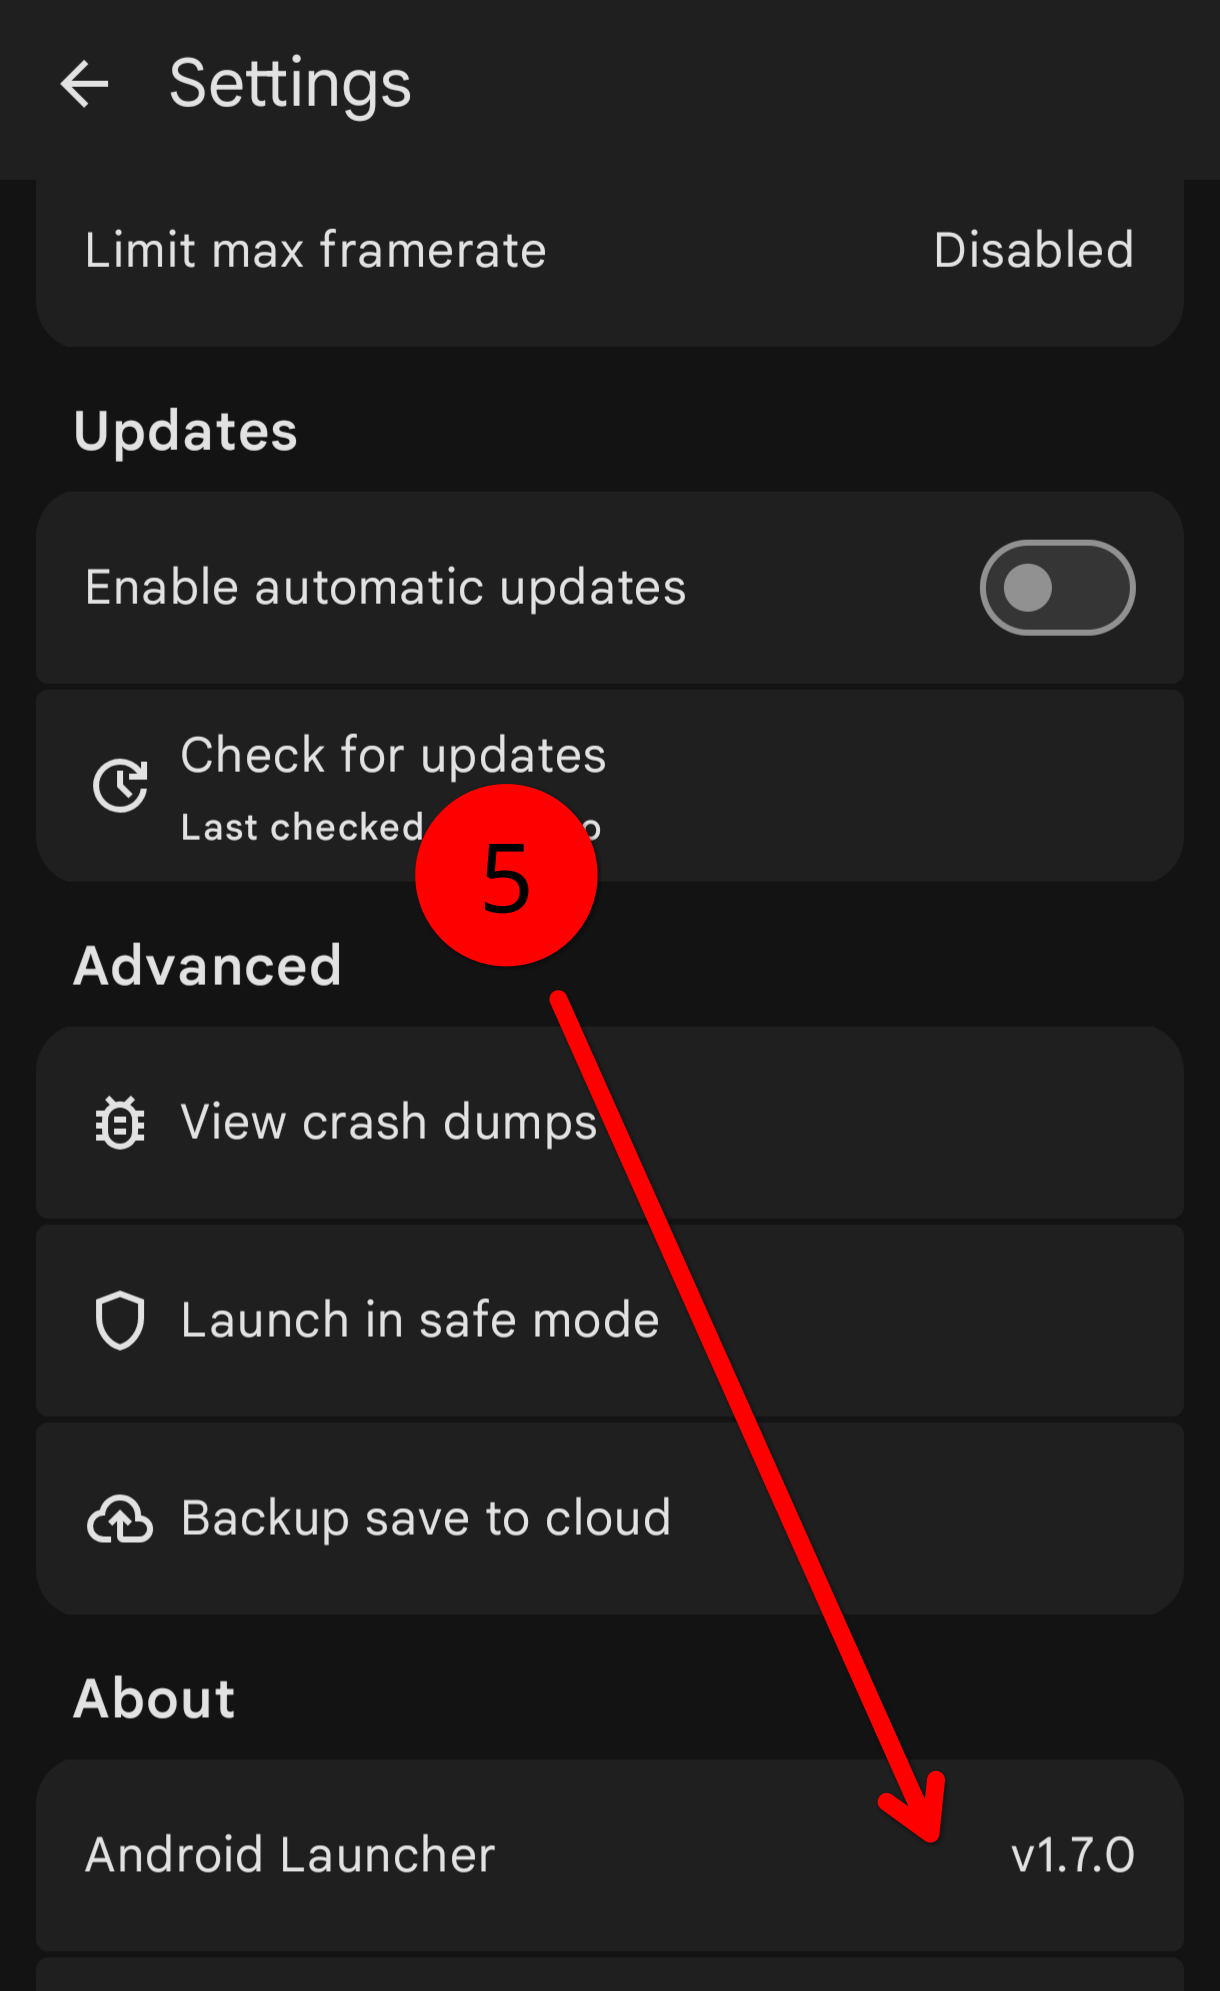Tap the shield icon for safe mode
The width and height of the screenshot is (1220, 1991).
coord(120,1320)
